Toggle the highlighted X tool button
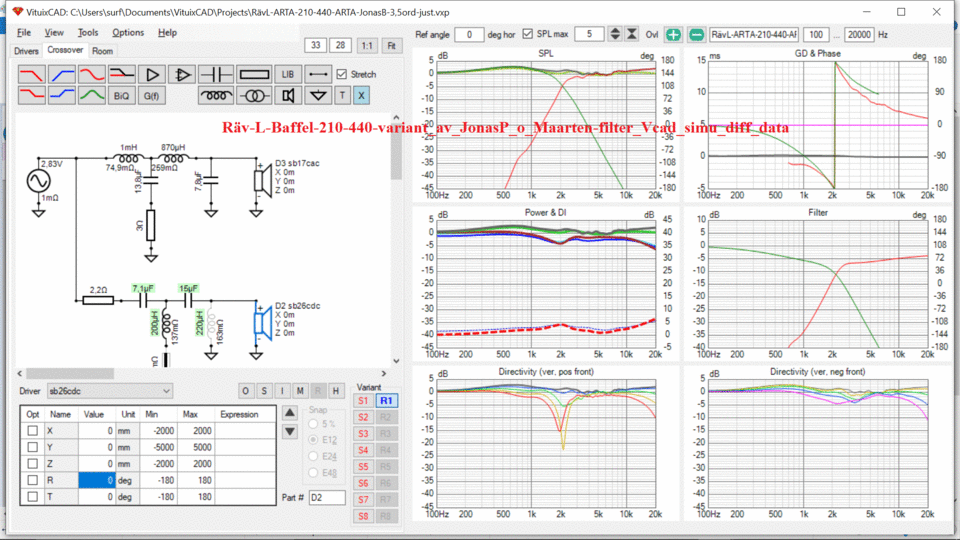Screen dimensions: 960x540 (x=361, y=96)
